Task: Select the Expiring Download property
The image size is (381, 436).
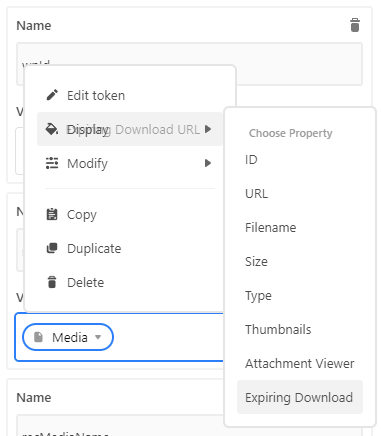Action: 300,397
